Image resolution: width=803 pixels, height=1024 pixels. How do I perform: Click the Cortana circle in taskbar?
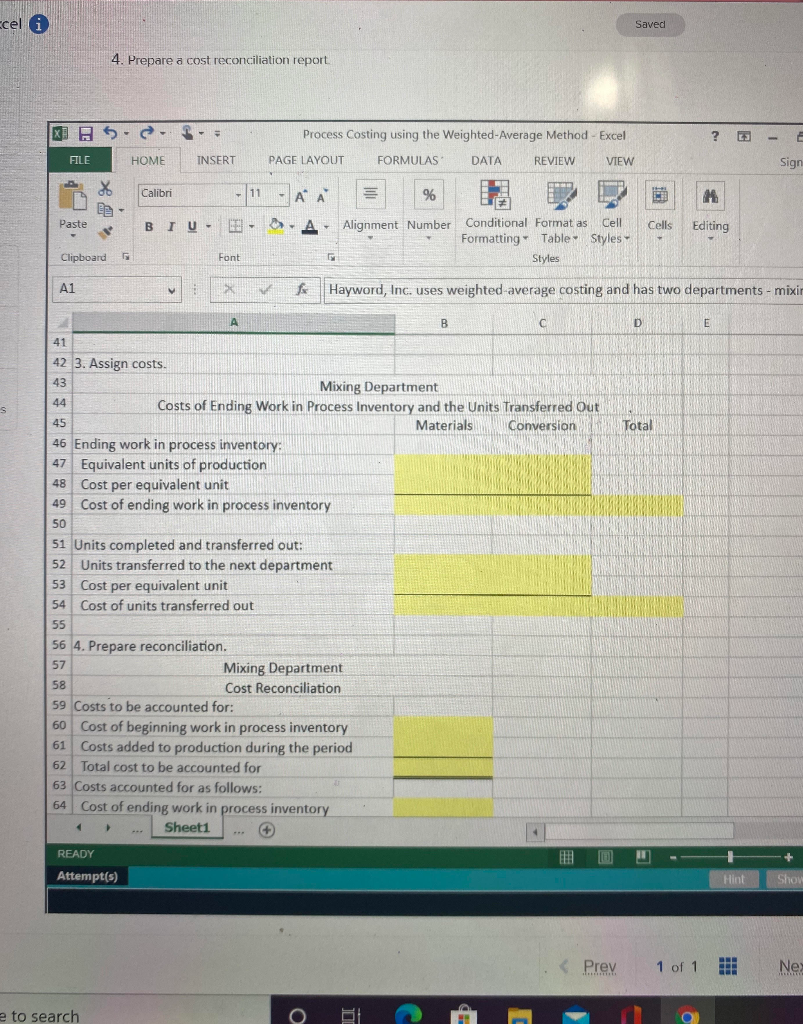point(297,1016)
